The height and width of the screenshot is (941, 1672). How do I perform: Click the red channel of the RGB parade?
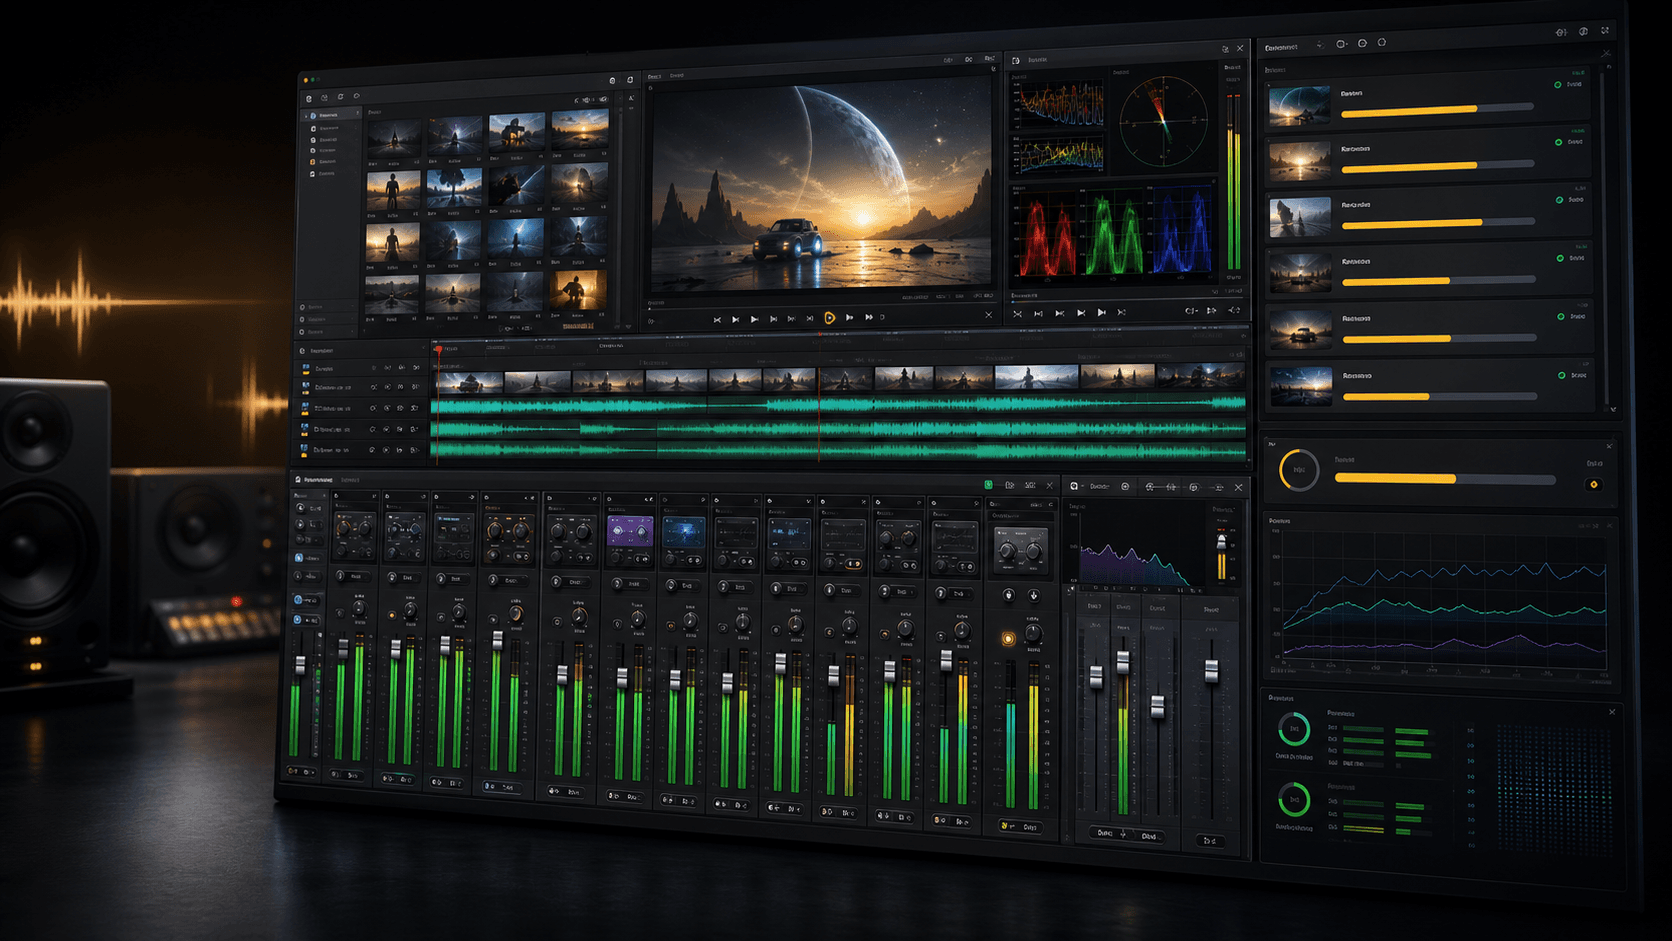(x=1046, y=233)
